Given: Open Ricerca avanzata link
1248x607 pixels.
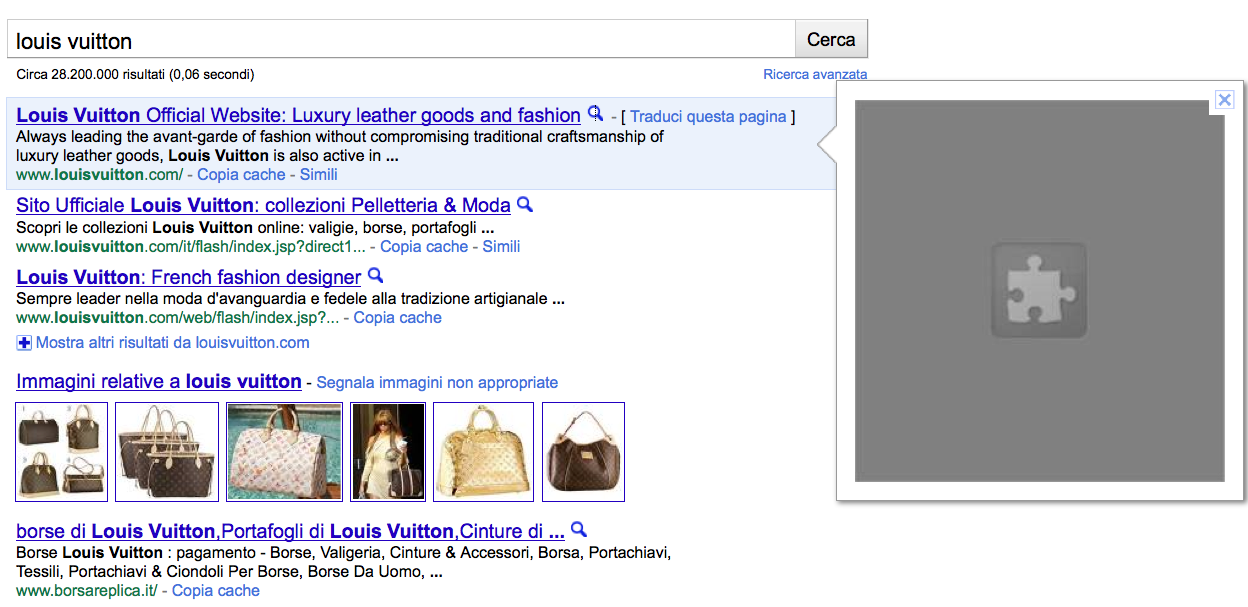Looking at the screenshot, I should 815,75.
